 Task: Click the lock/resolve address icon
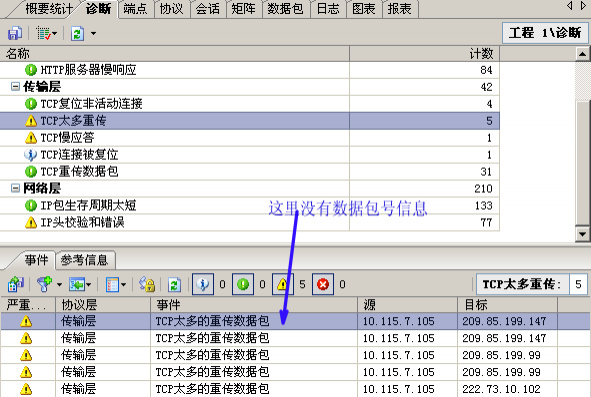tap(147, 284)
